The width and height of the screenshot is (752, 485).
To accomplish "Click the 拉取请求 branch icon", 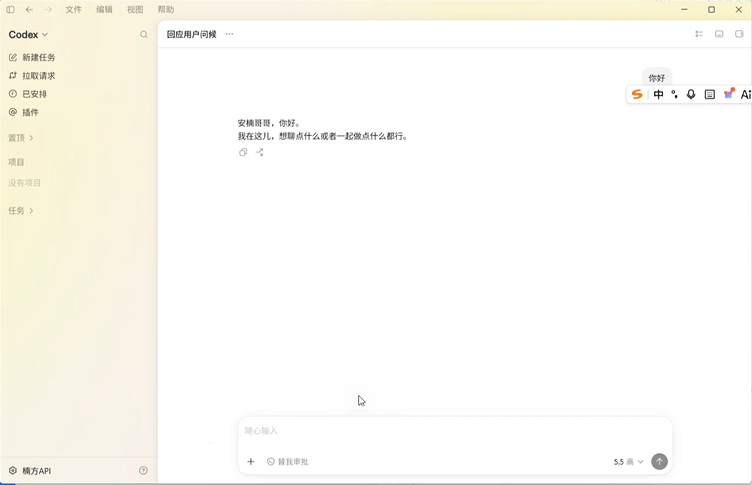I will (13, 76).
